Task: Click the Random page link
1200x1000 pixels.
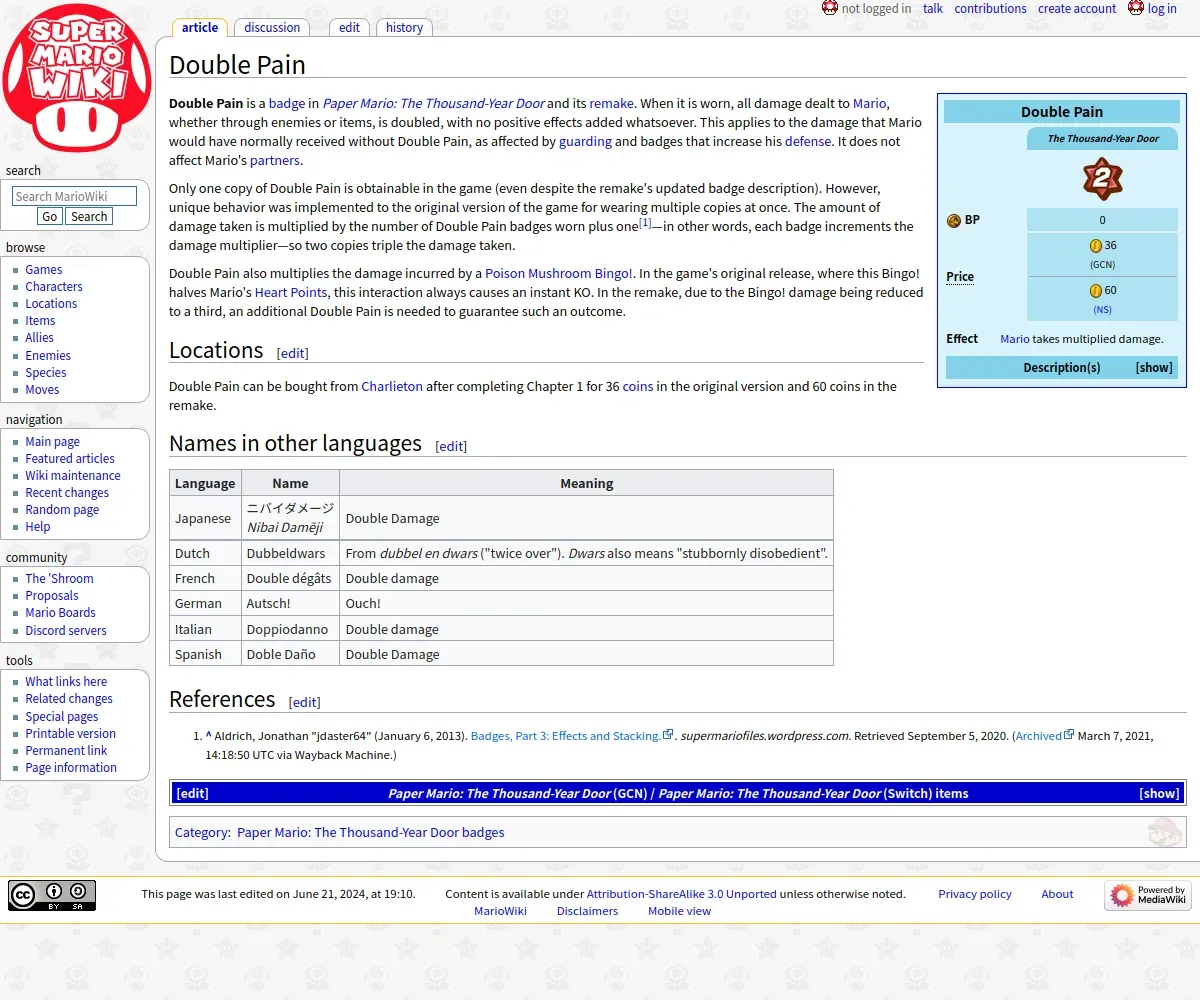Action: tap(62, 509)
